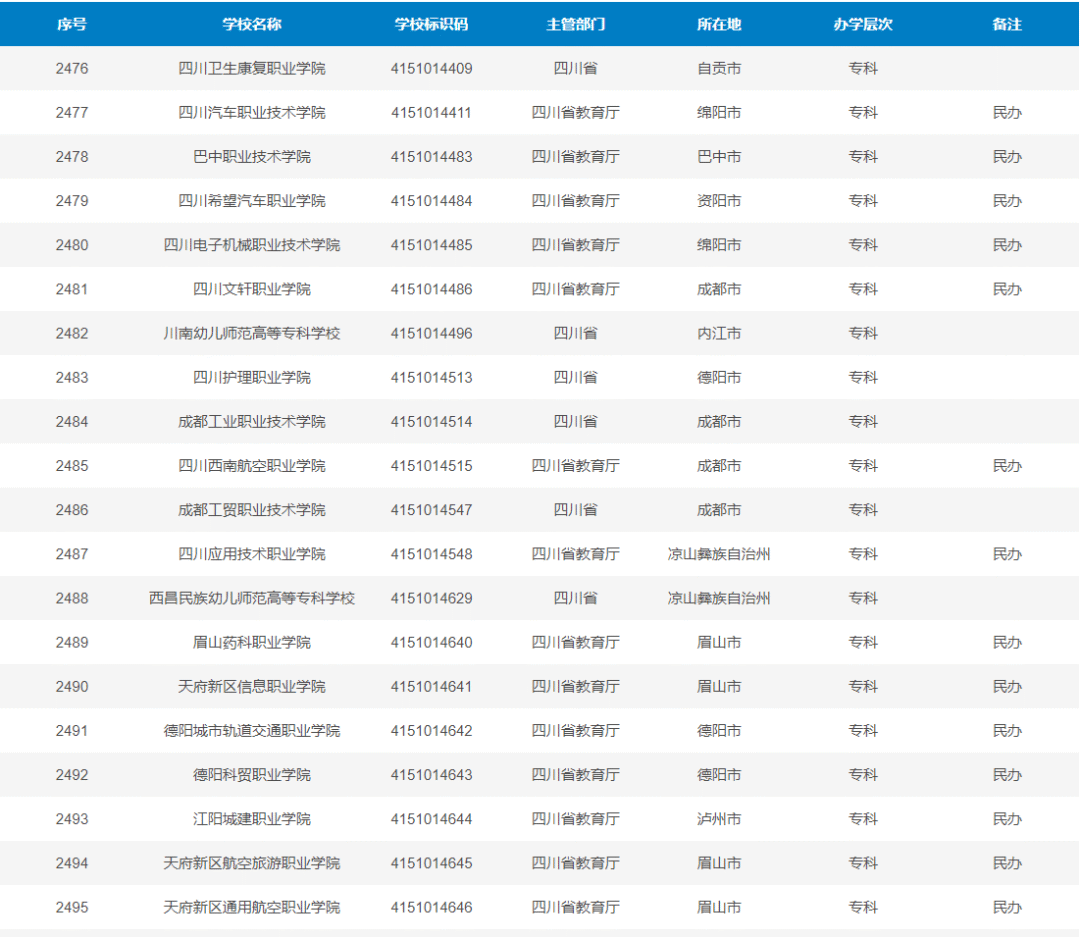Click the code 4151014496

click(431, 333)
